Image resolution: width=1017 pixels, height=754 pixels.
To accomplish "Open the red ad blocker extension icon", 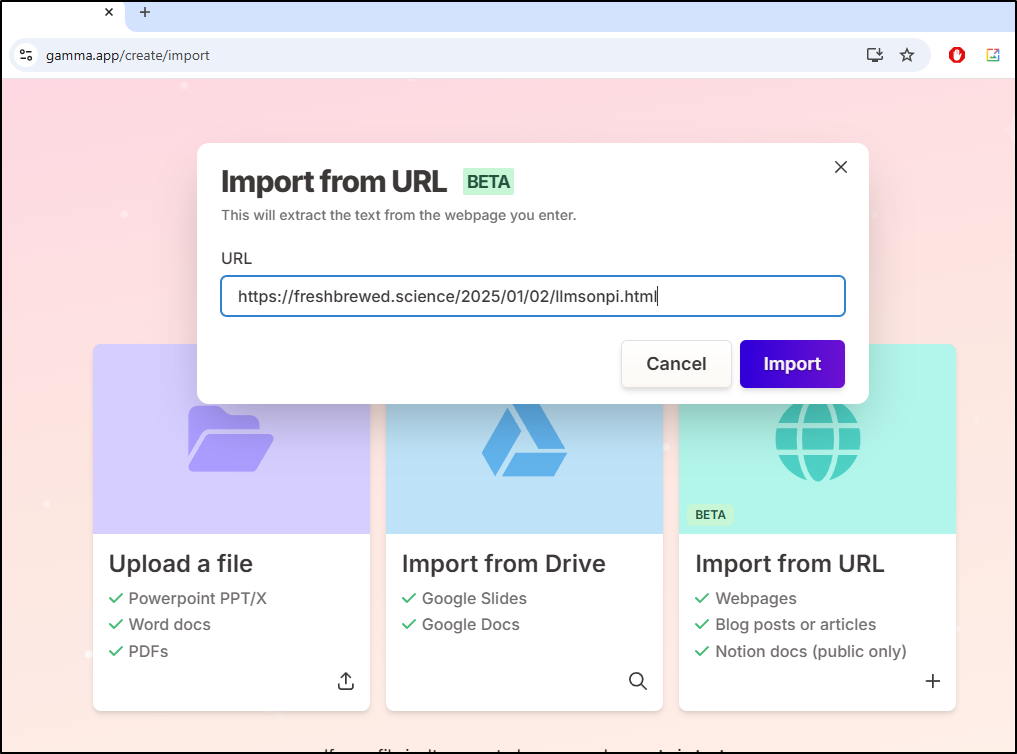I will tap(956, 55).
